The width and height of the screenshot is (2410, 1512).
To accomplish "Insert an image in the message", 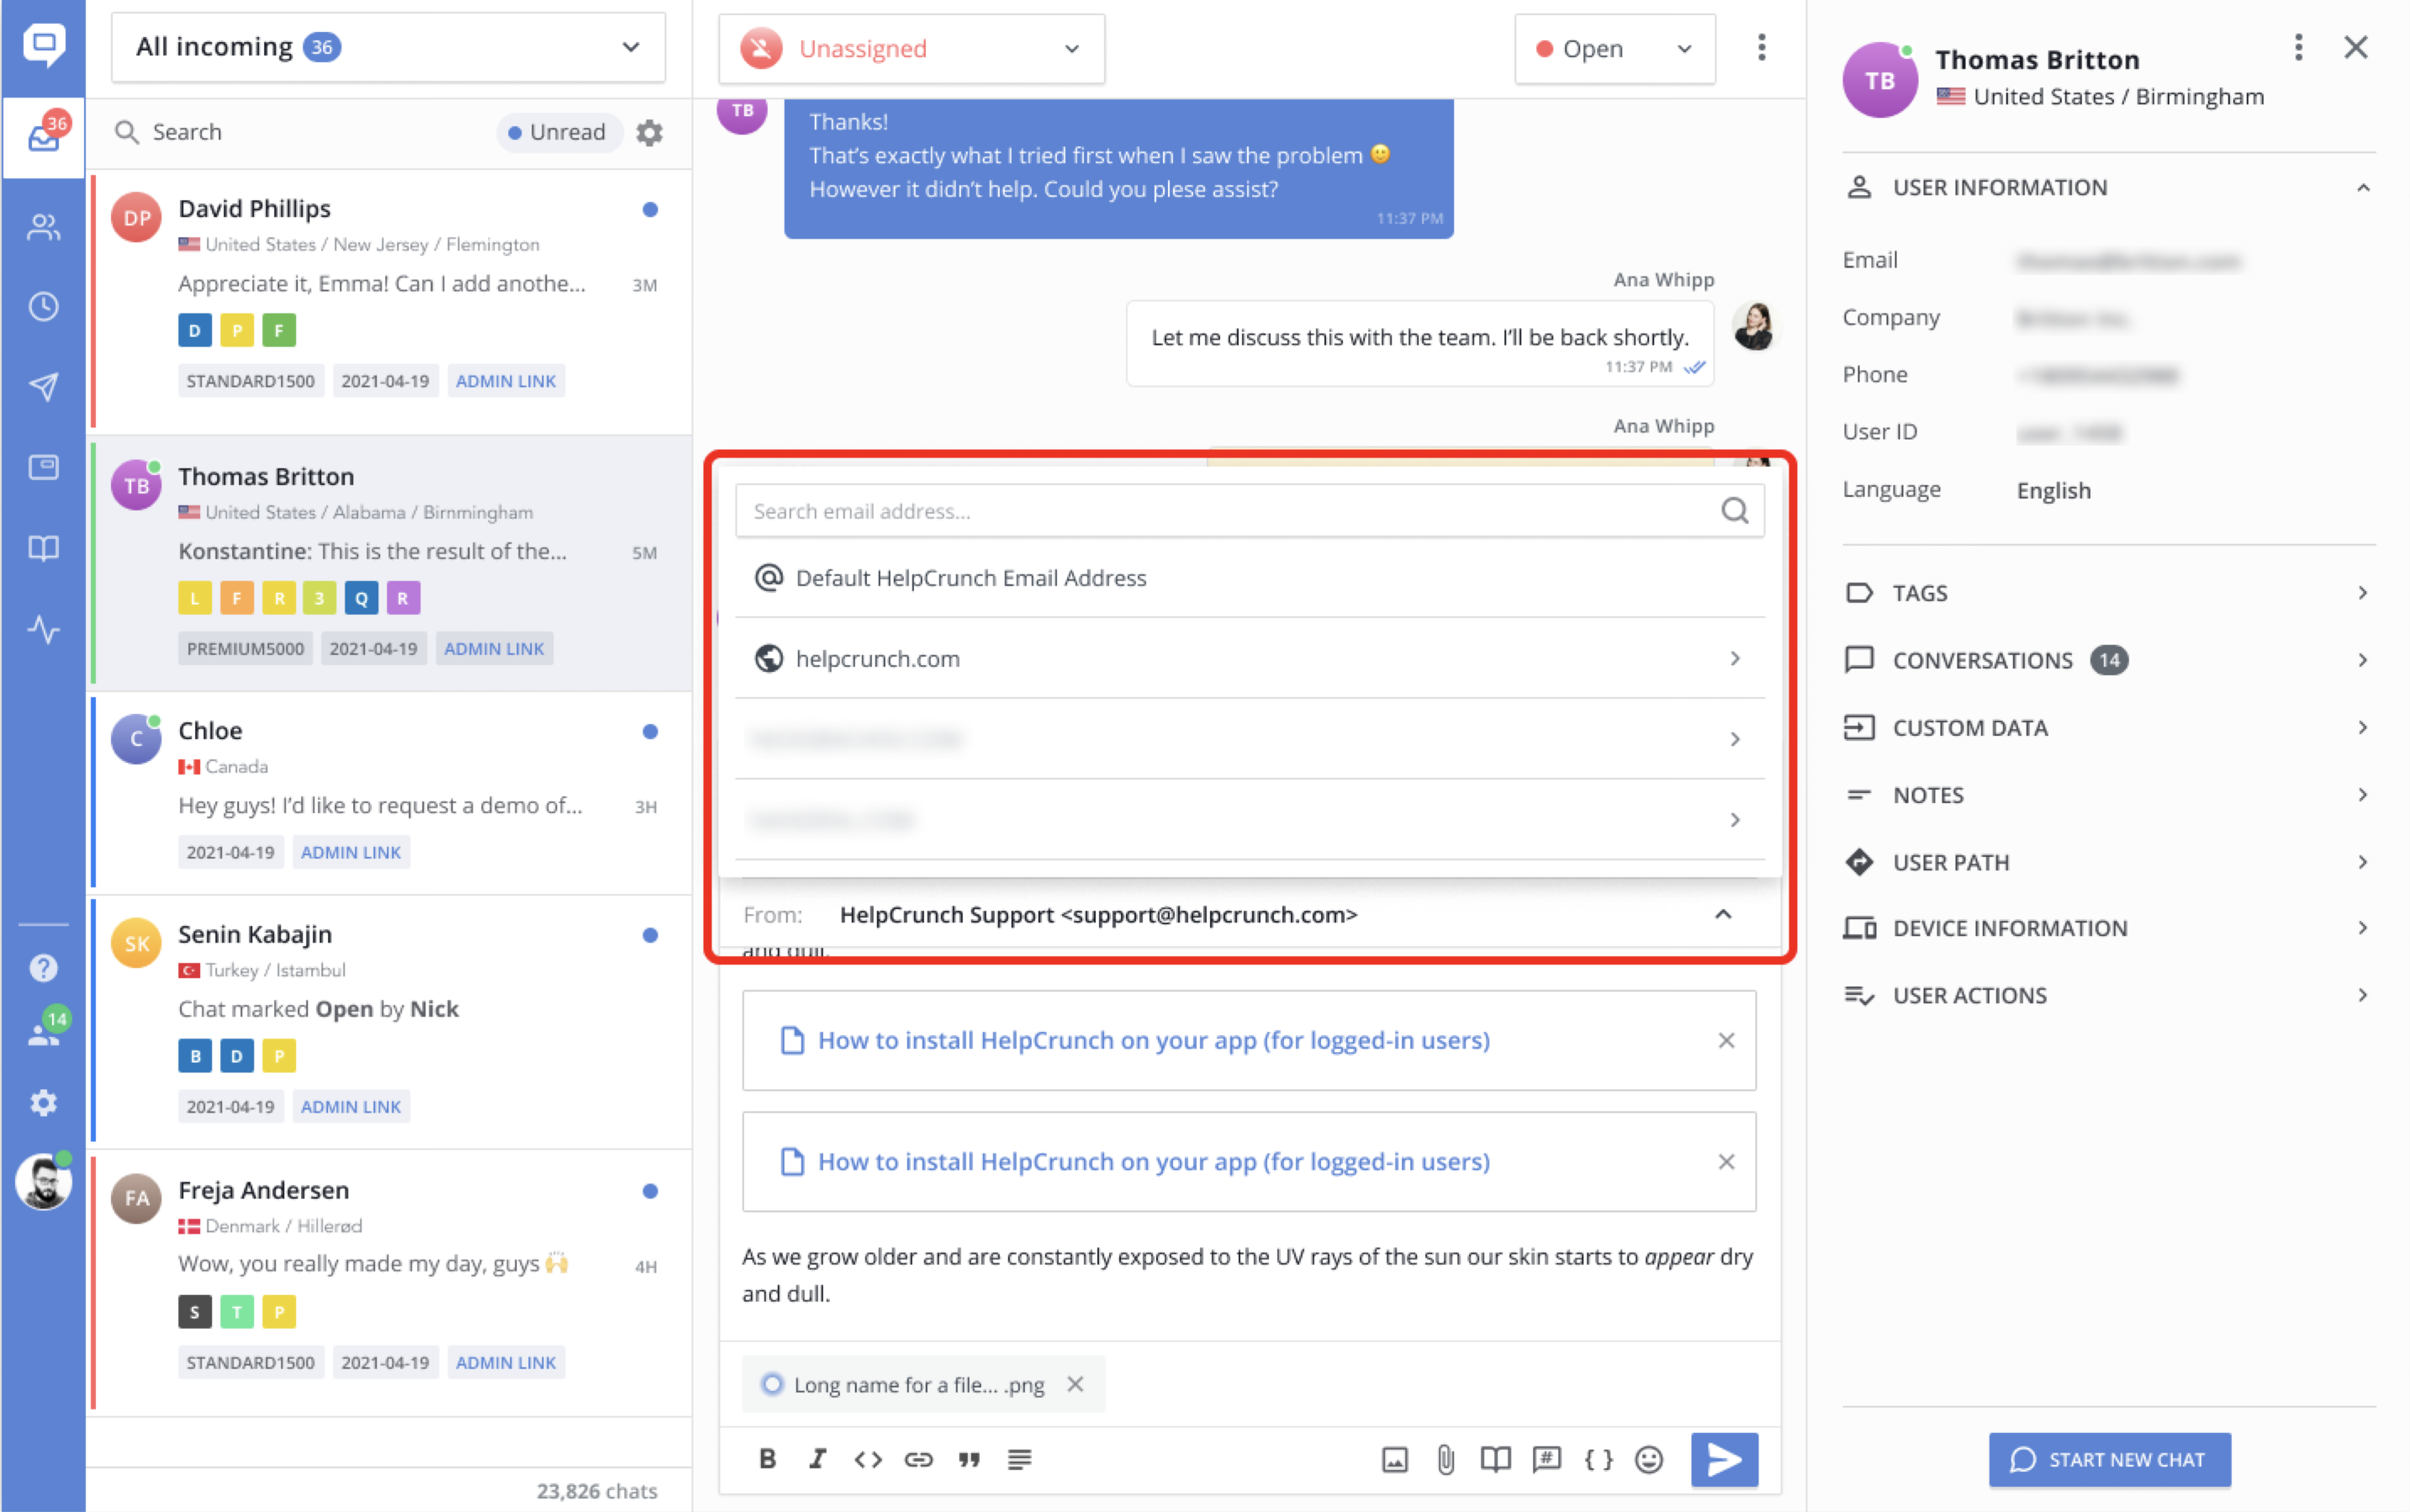I will (x=1395, y=1459).
